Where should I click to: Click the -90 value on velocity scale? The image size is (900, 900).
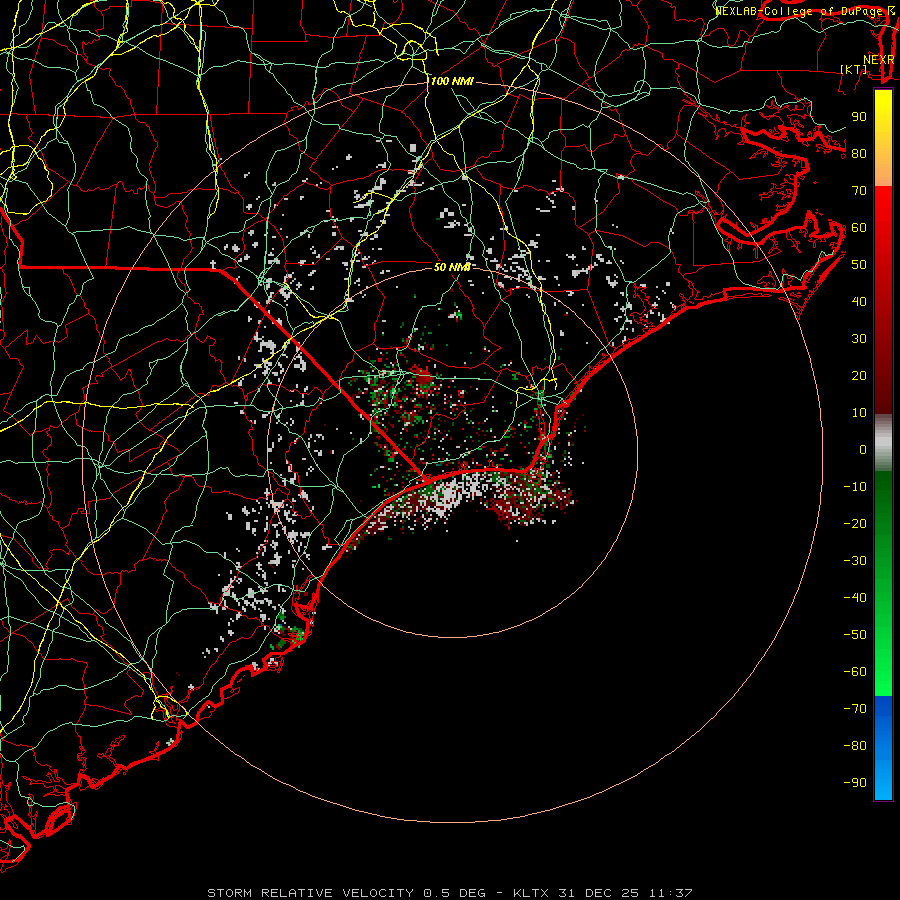tap(855, 783)
